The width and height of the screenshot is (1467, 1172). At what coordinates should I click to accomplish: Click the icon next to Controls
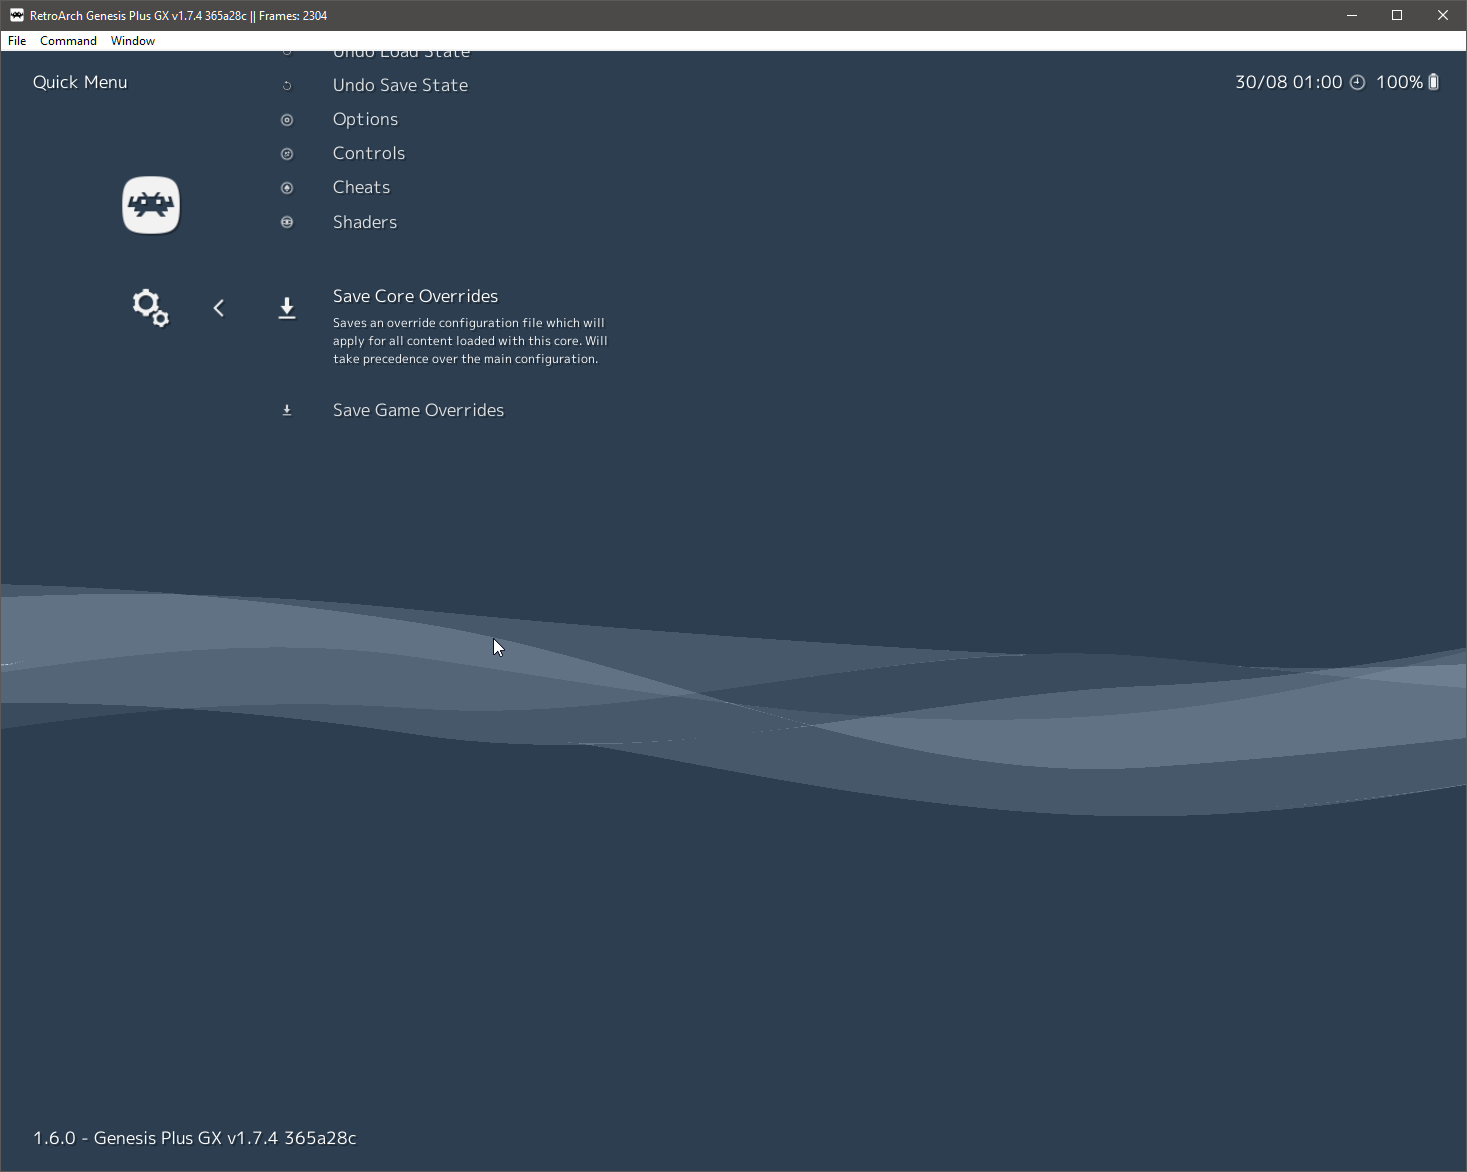coord(287,154)
